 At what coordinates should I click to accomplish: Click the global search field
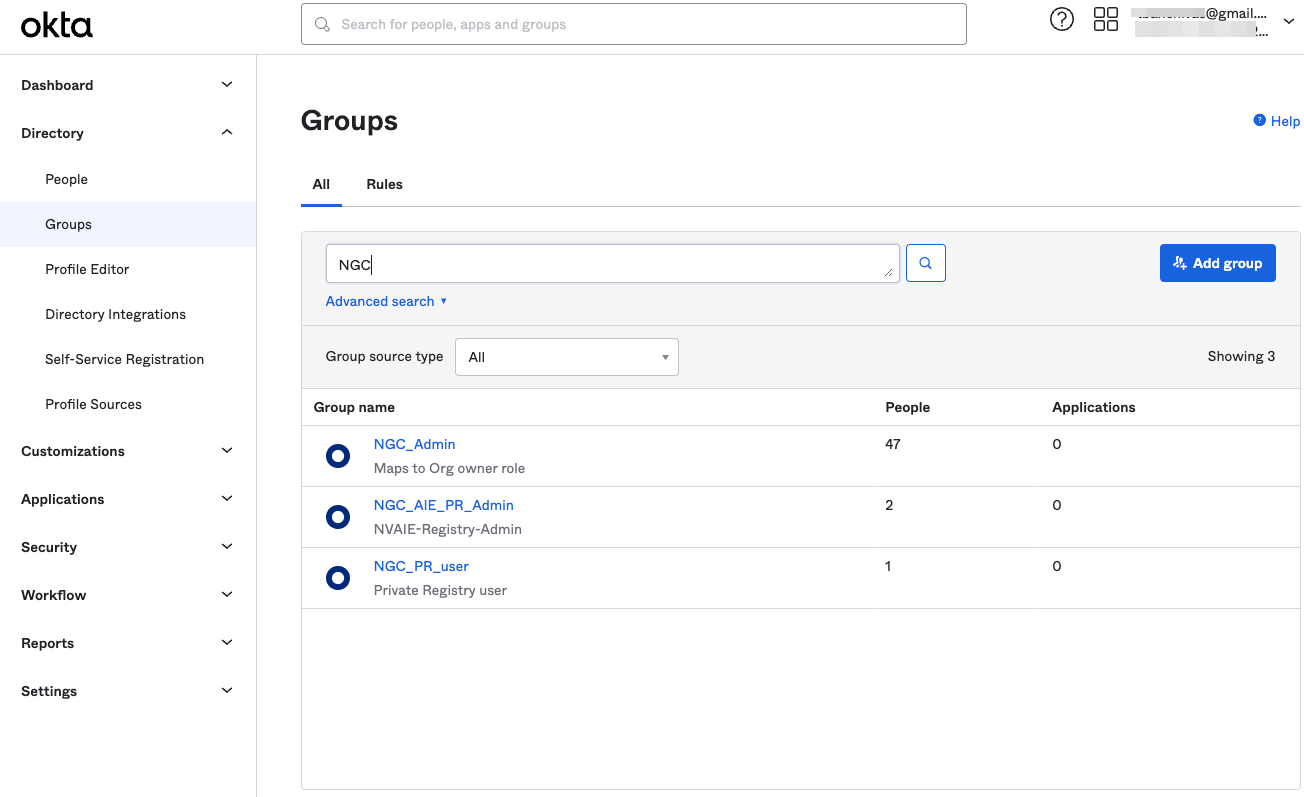633,24
